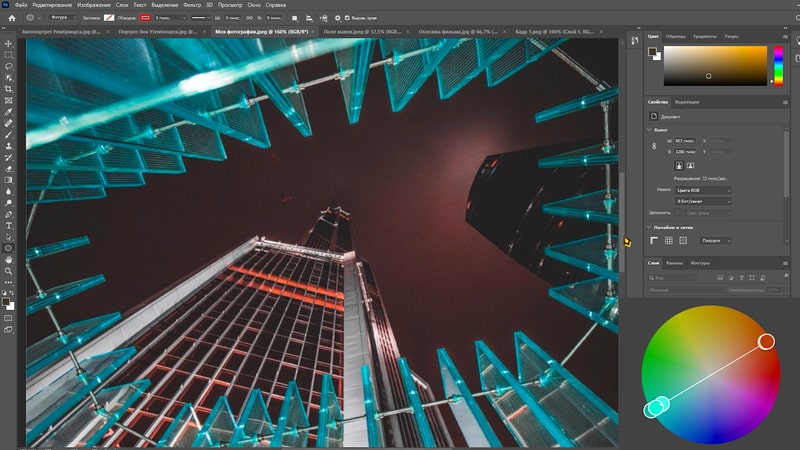Collapse the Холст section

point(650,130)
